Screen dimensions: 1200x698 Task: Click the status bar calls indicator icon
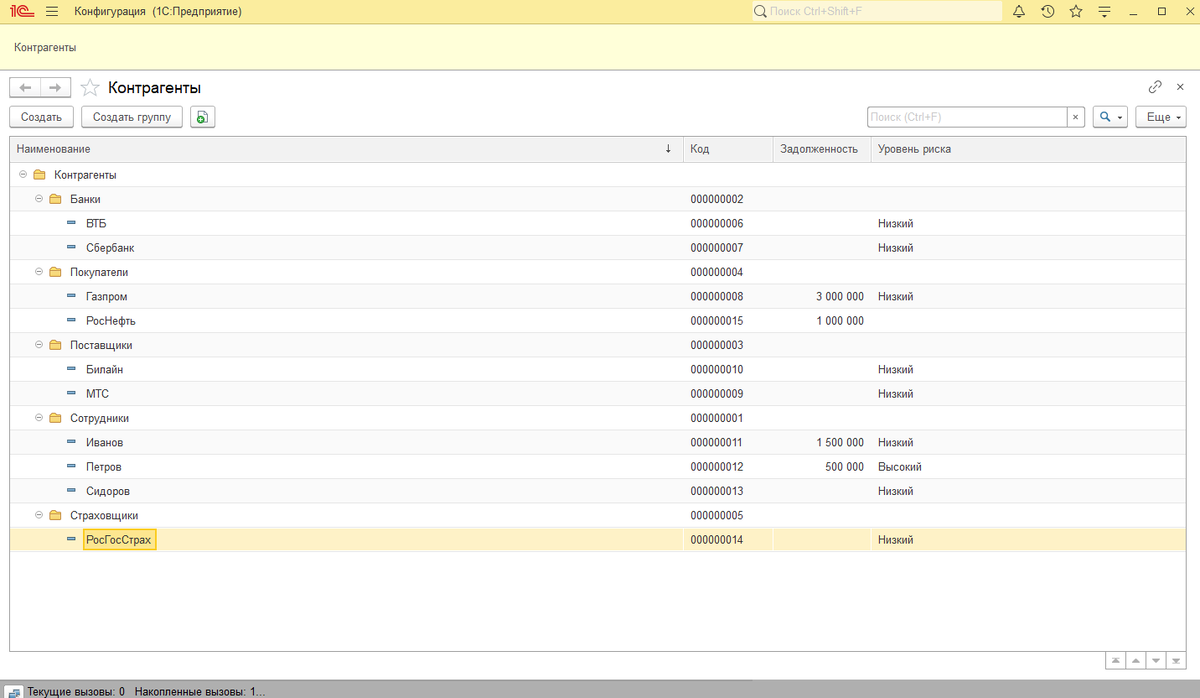pos(15,691)
